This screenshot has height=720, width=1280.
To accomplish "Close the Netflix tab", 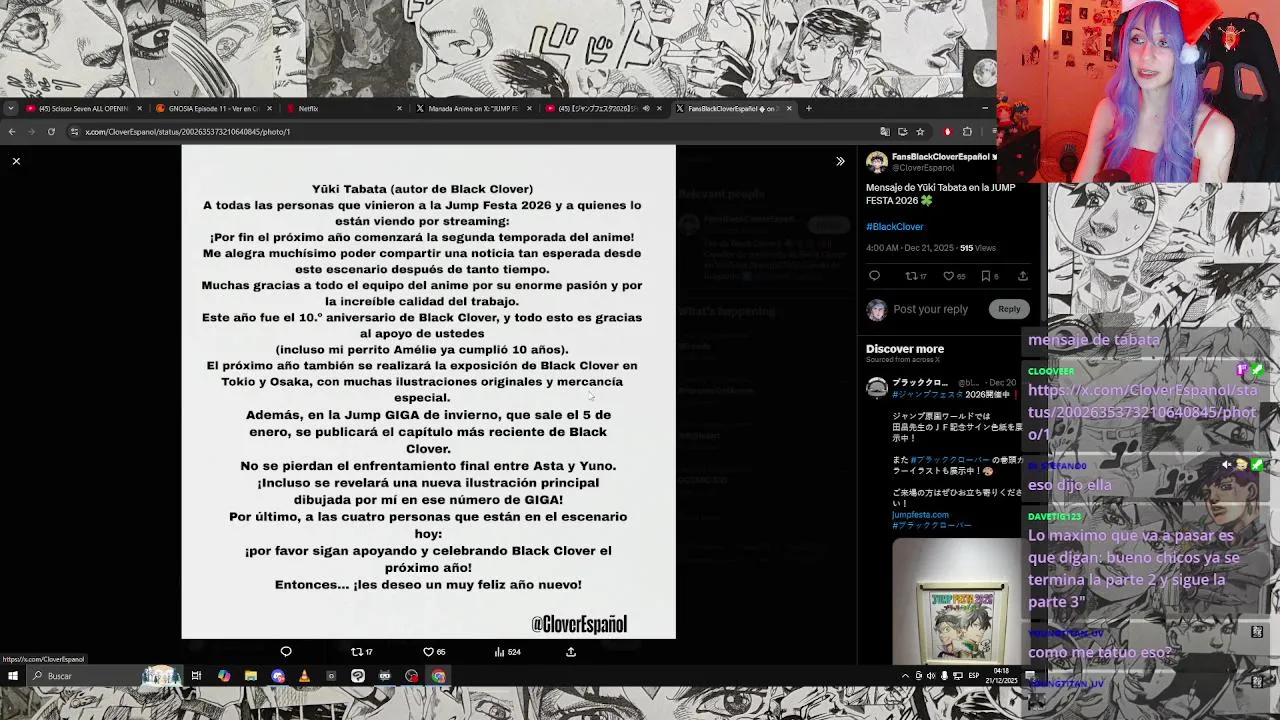I will pos(399,108).
